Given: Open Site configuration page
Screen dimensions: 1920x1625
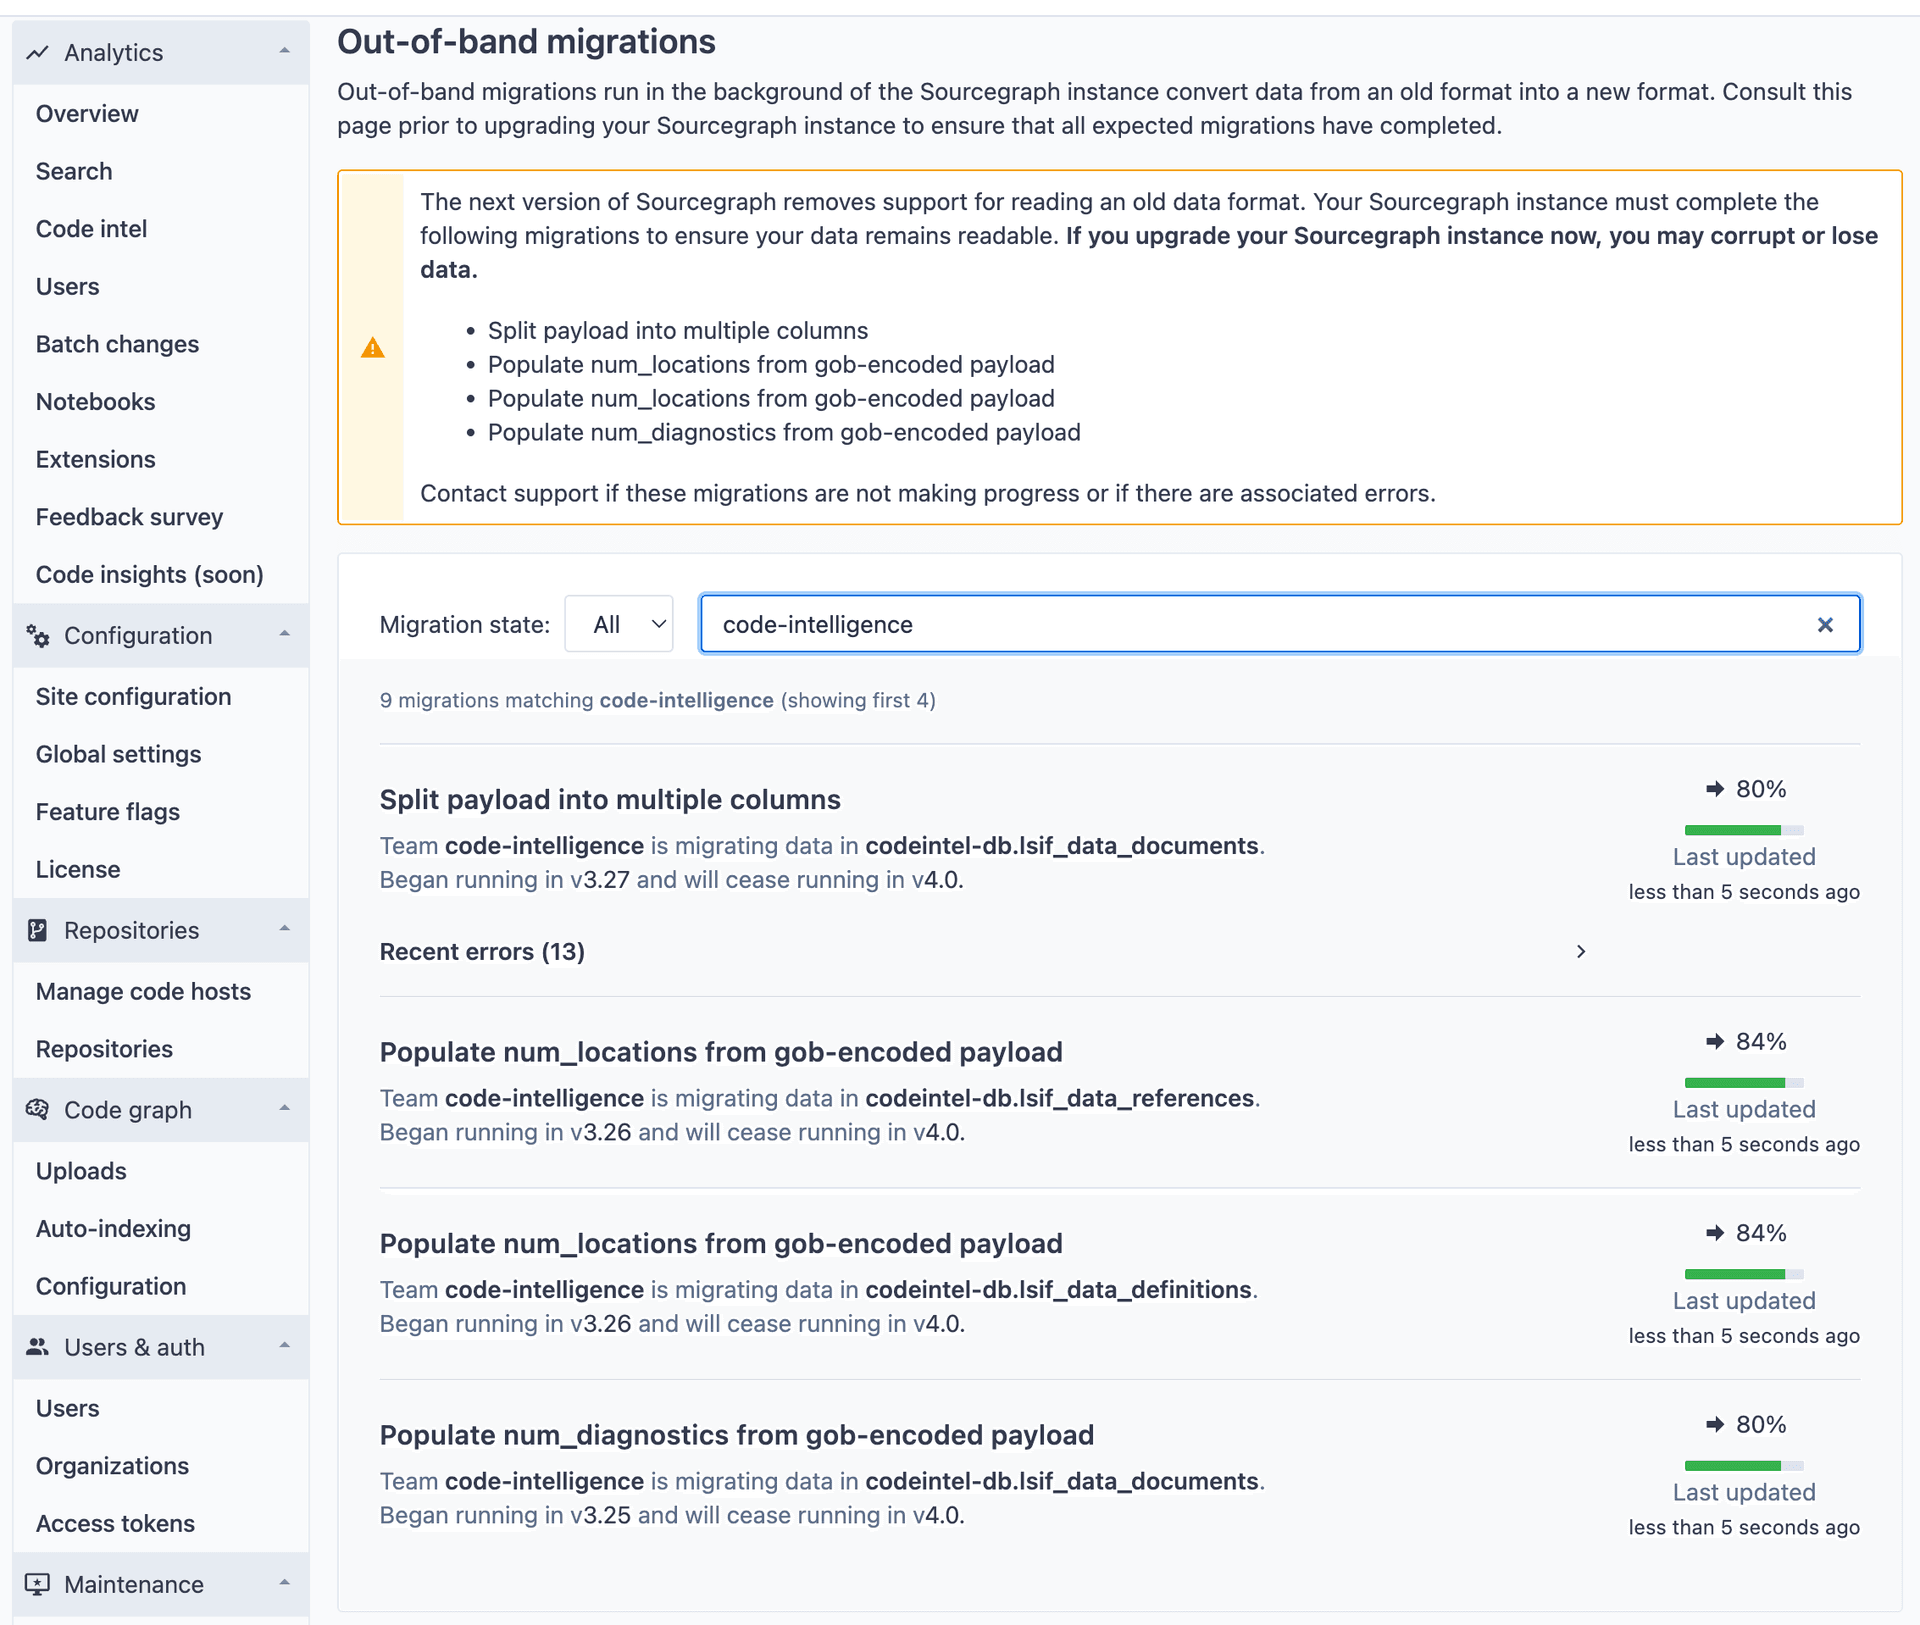Looking at the screenshot, I should pyautogui.click(x=133, y=697).
